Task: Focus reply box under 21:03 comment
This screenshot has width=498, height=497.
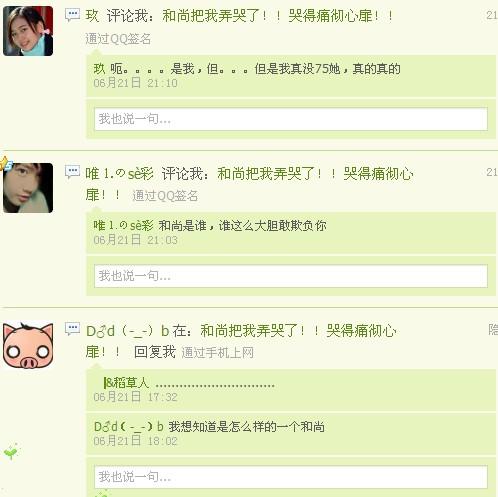Action: pyautogui.click(x=291, y=276)
